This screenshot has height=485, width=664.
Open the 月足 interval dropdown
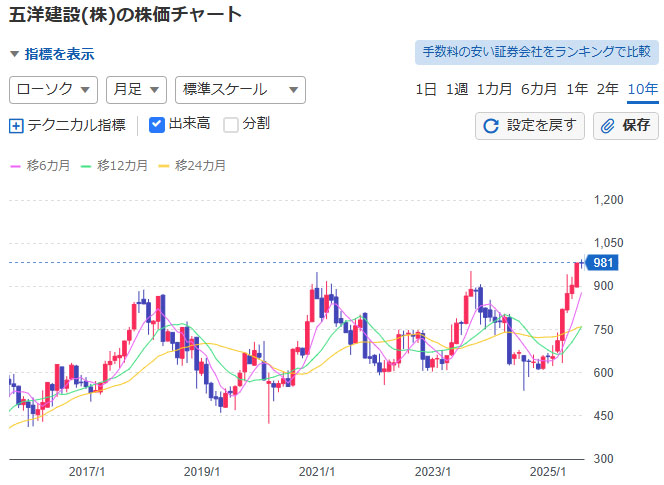[x=135, y=90]
